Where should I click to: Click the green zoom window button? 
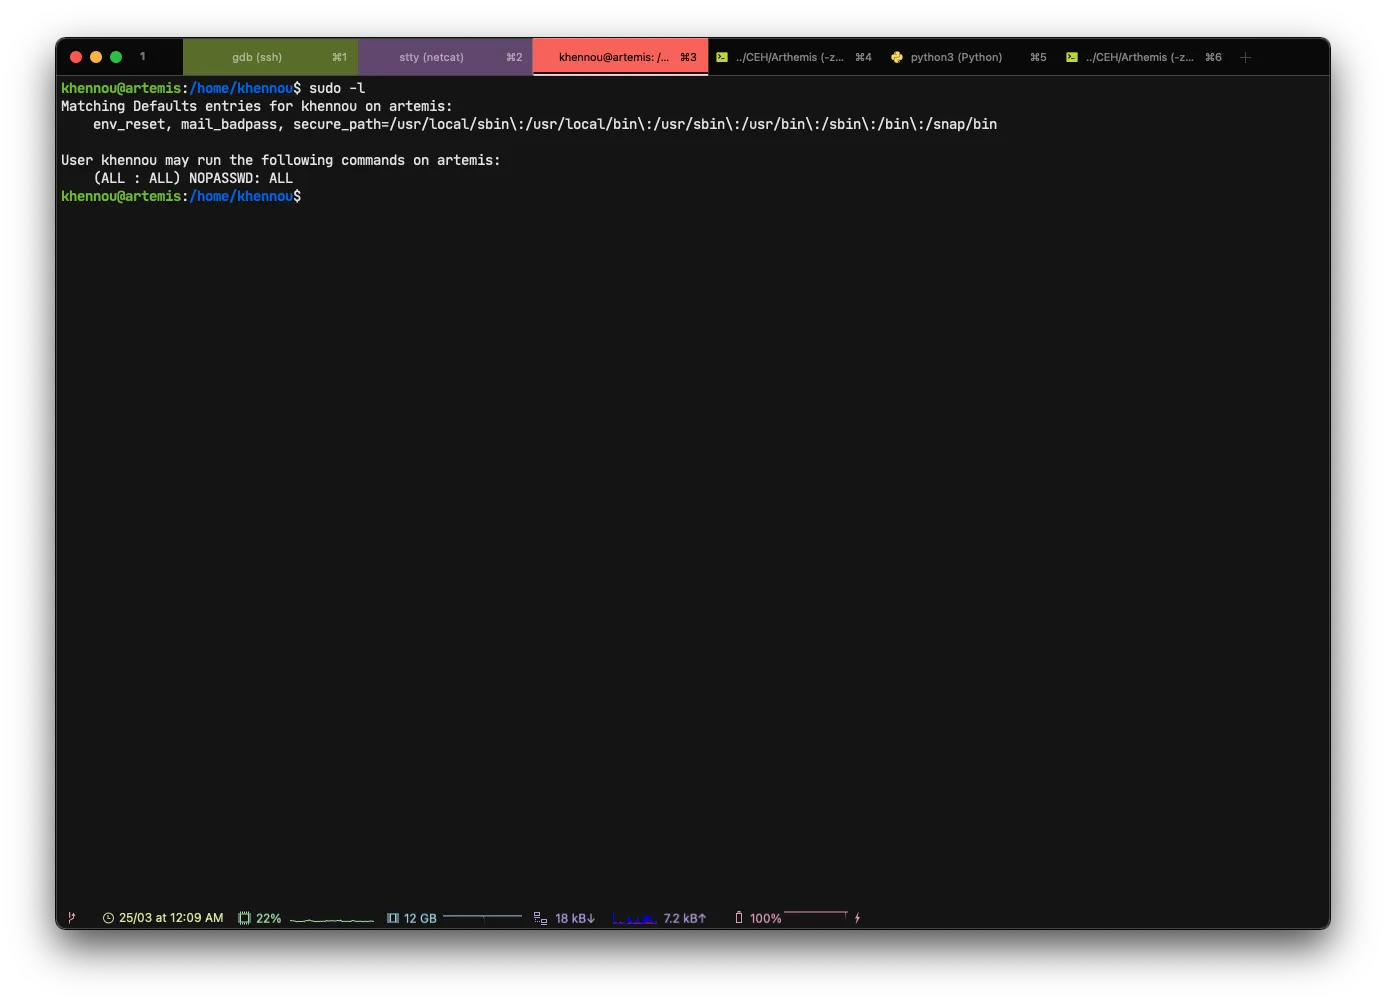click(116, 57)
